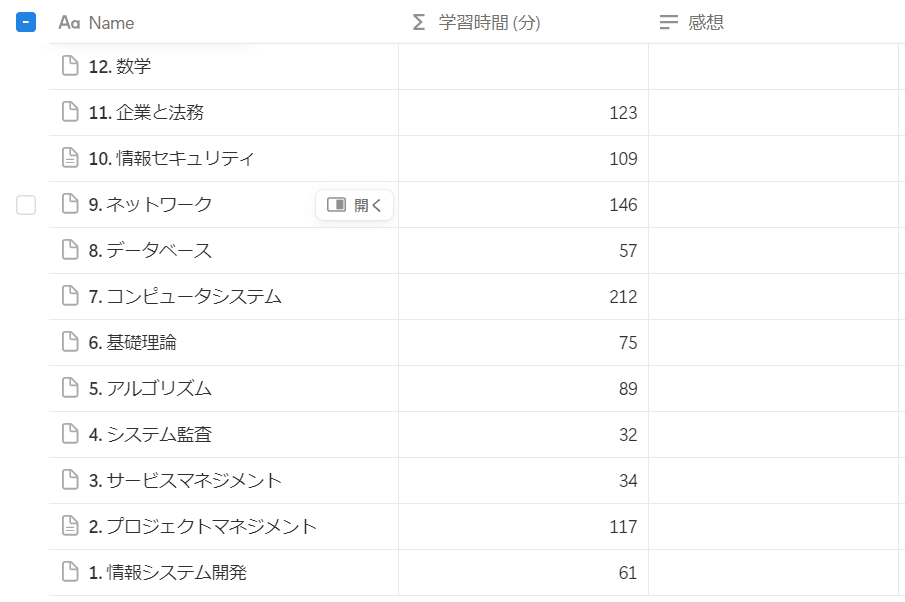905x602 pixels.
Task: Click the document icon beside 2. プロジェクトマネジメント
Action: (70, 527)
